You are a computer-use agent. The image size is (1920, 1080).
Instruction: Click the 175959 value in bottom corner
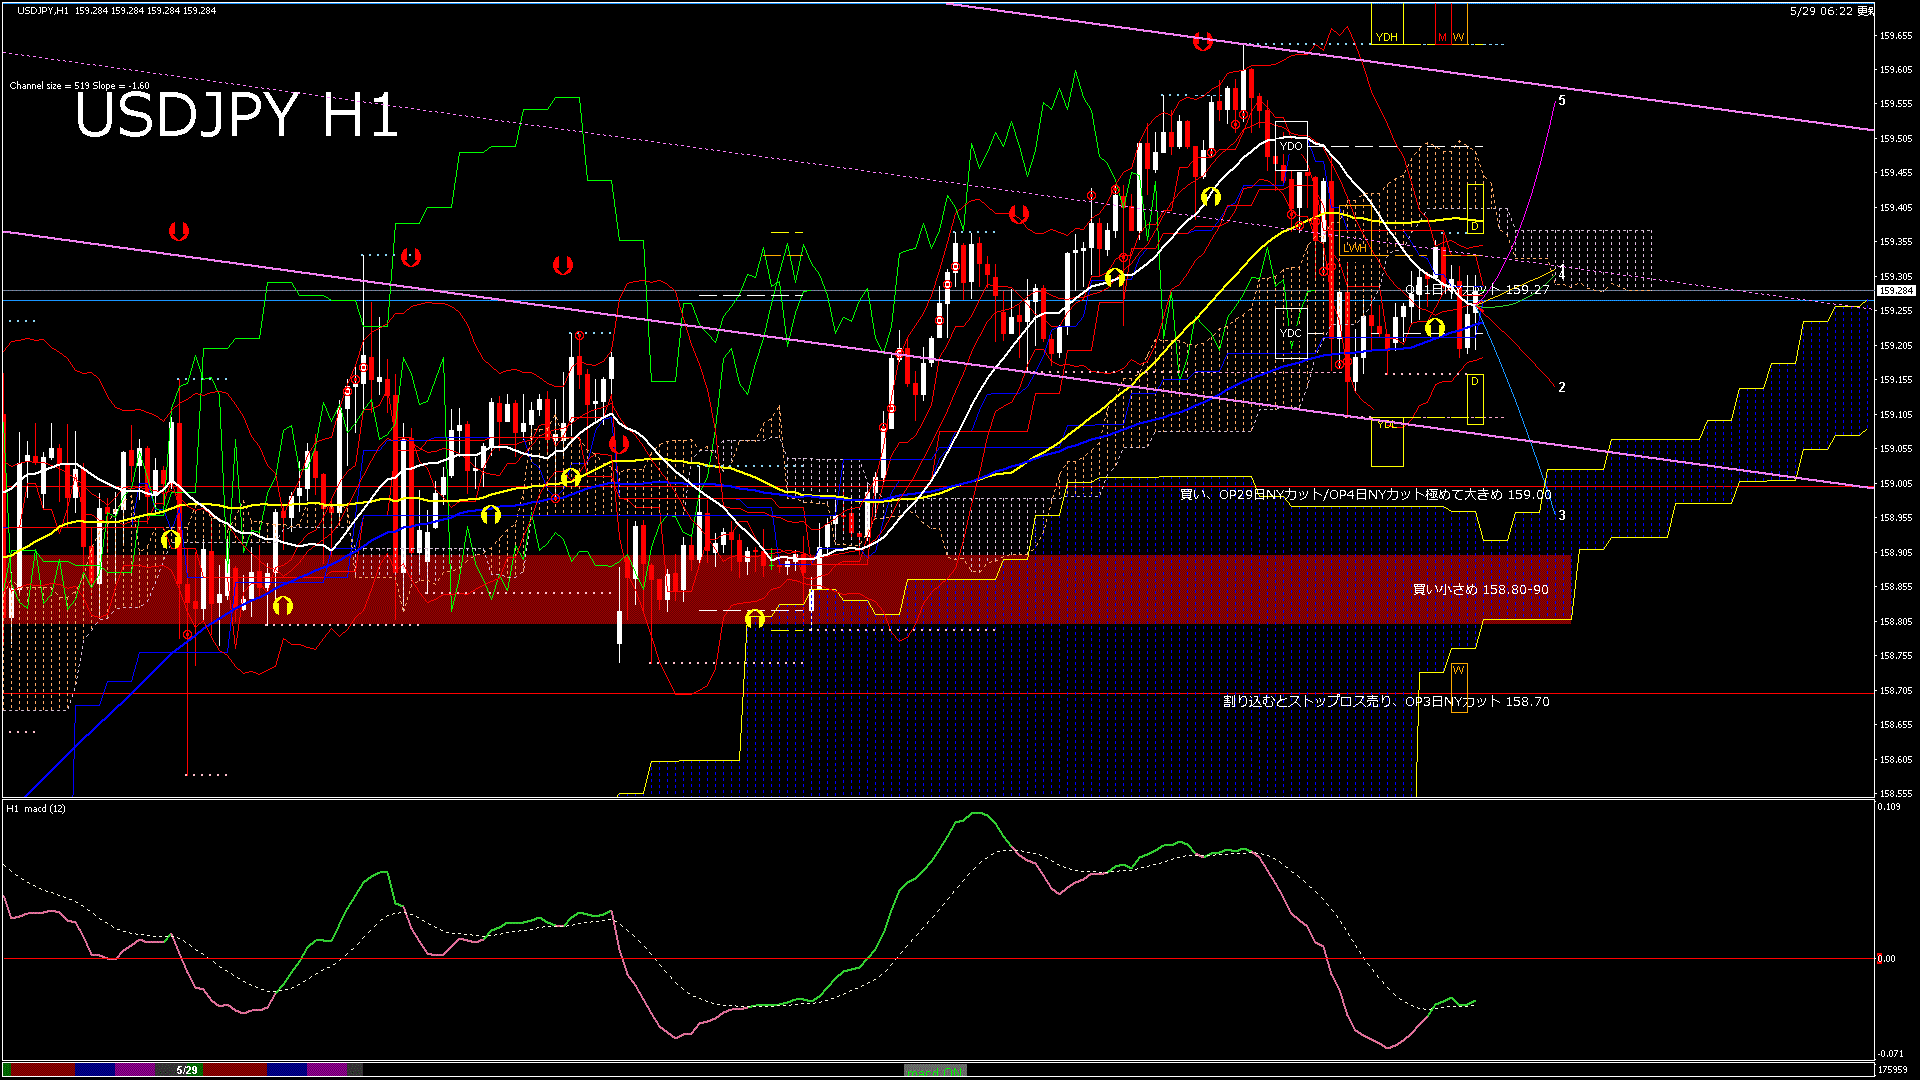pyautogui.click(x=1893, y=1069)
